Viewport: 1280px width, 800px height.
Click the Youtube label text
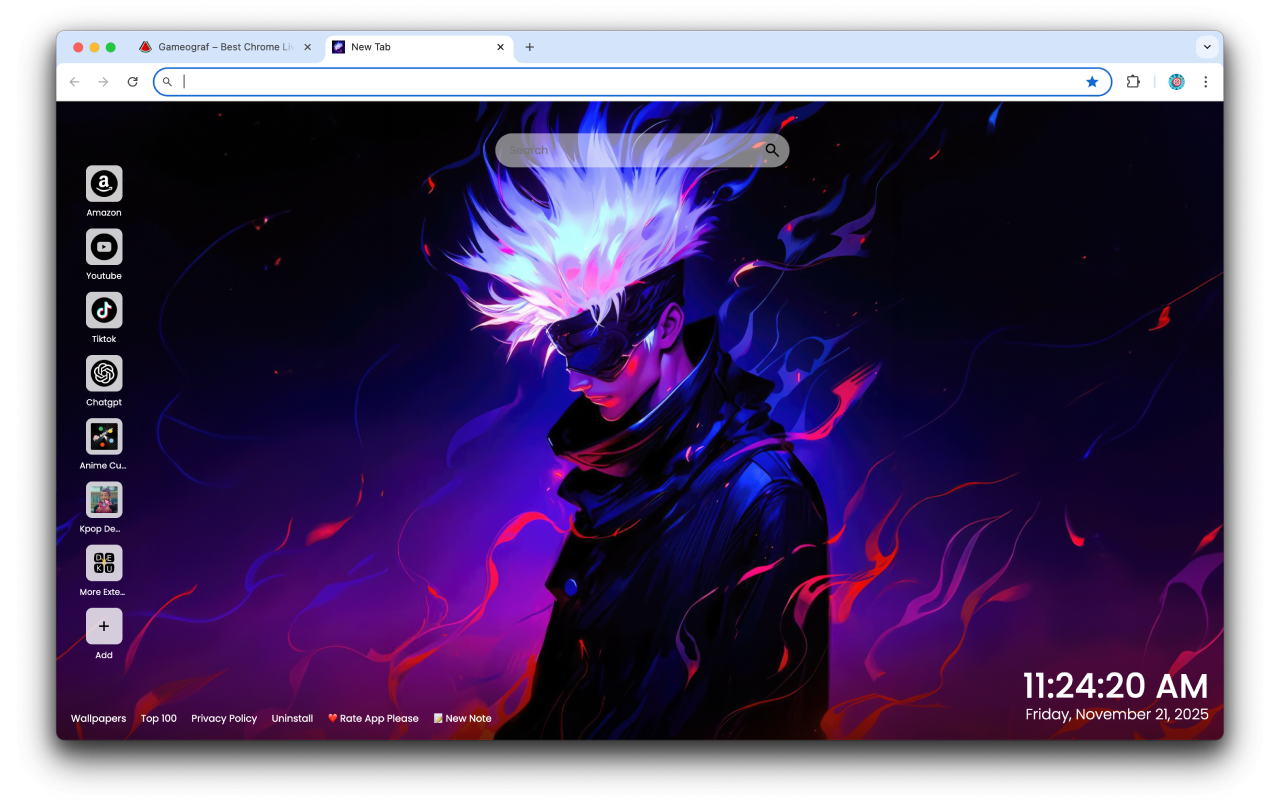coord(104,276)
